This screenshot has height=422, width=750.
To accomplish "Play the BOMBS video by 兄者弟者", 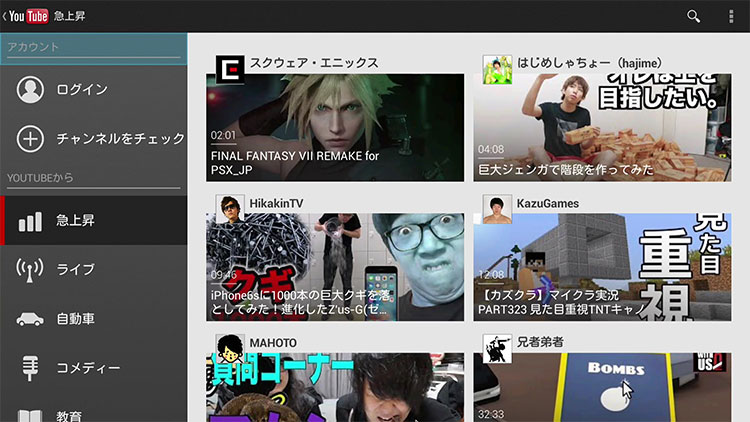I will coord(602,388).
